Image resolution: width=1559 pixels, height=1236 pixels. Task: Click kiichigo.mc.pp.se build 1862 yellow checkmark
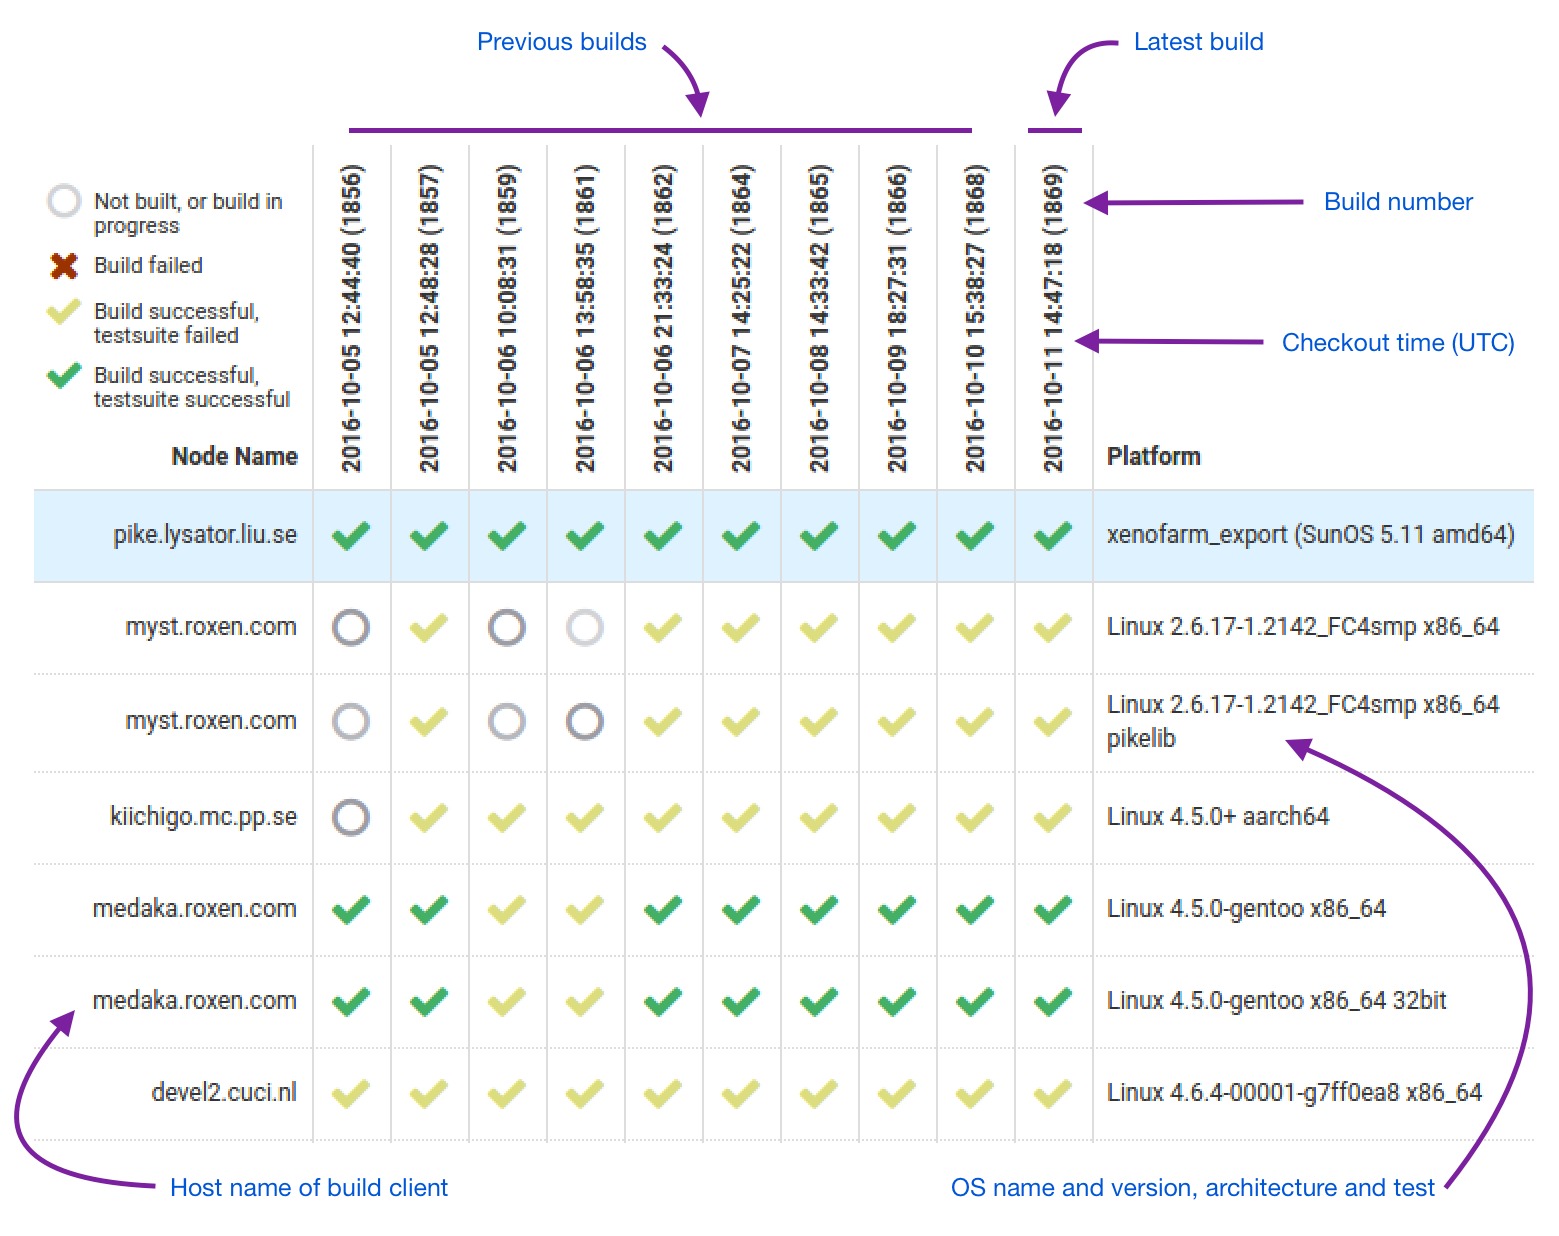coord(663,818)
